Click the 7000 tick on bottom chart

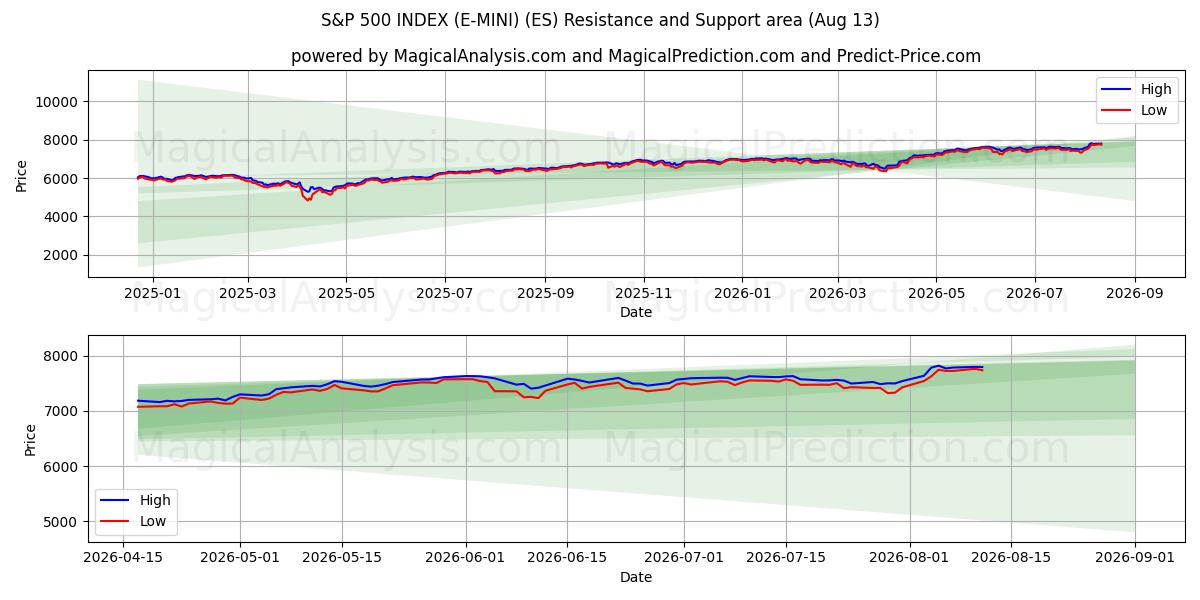pos(61,412)
